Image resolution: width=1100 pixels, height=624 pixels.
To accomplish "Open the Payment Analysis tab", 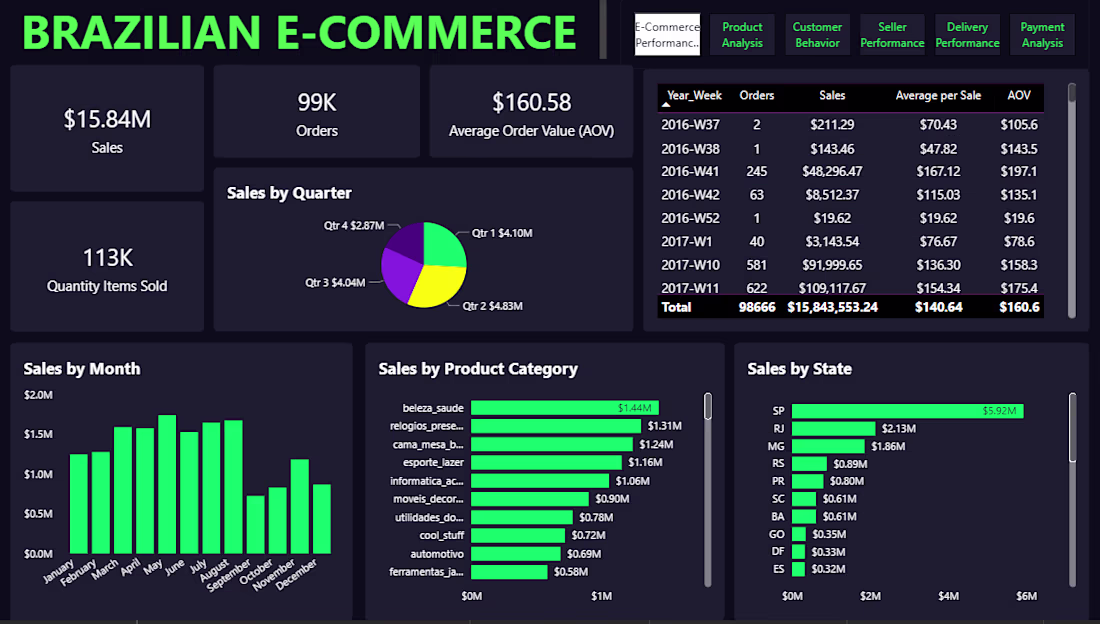I will pyautogui.click(x=1042, y=34).
